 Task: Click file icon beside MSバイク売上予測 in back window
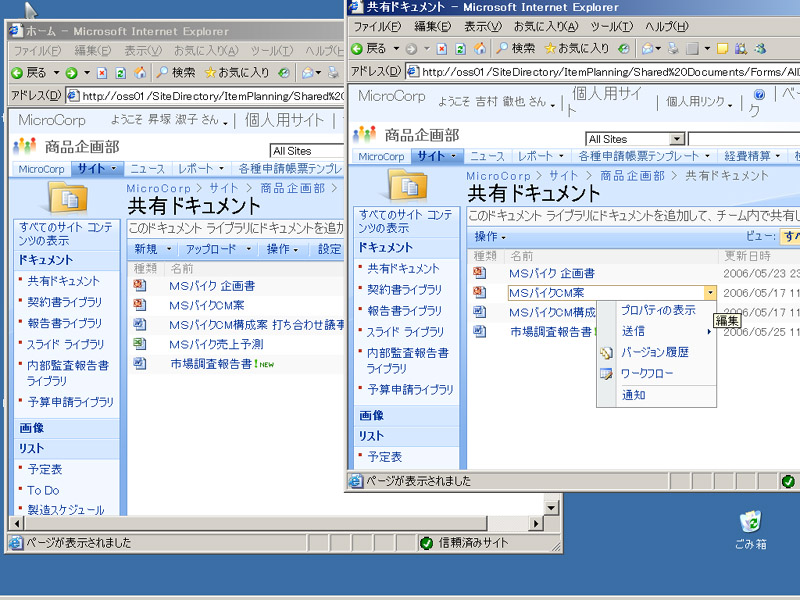(x=139, y=343)
